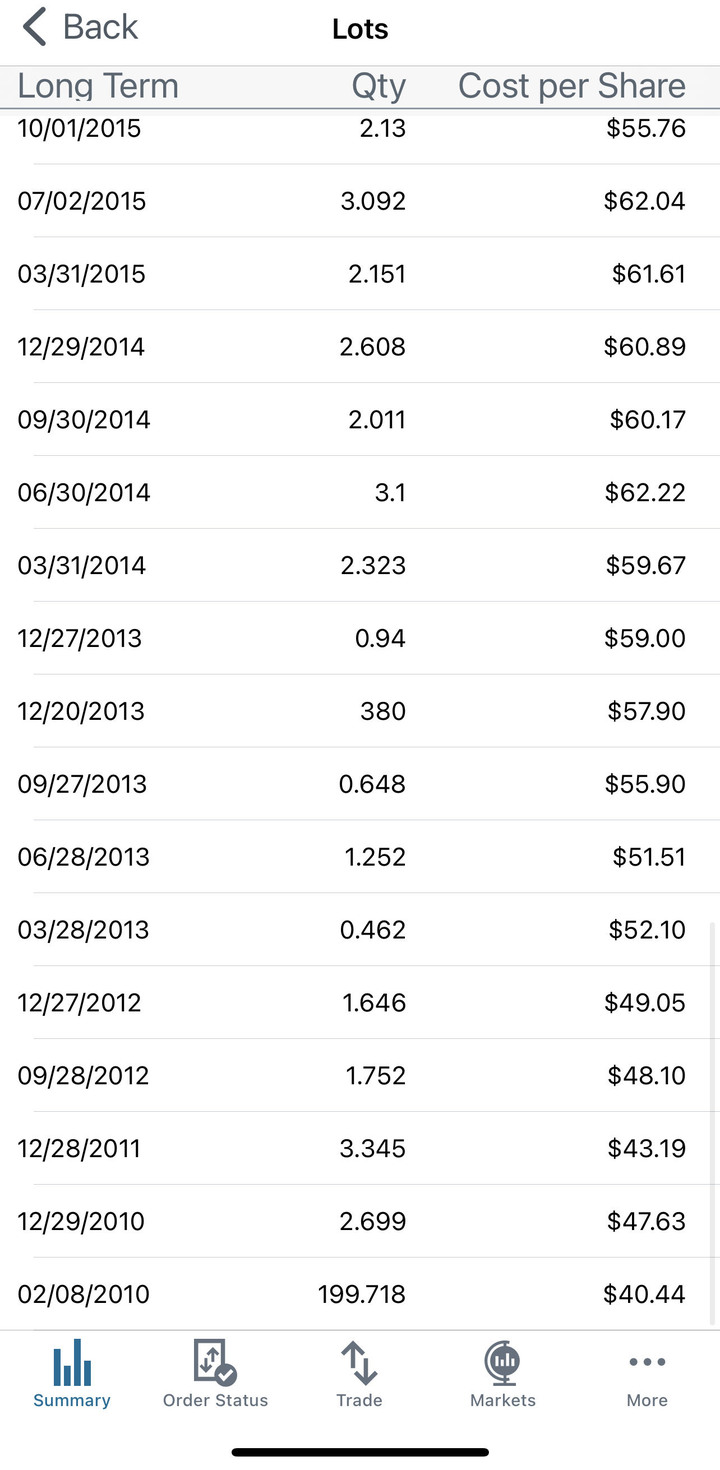Open the Summary bar chart icon
This screenshot has width=720, height=1470.
coord(72,1362)
